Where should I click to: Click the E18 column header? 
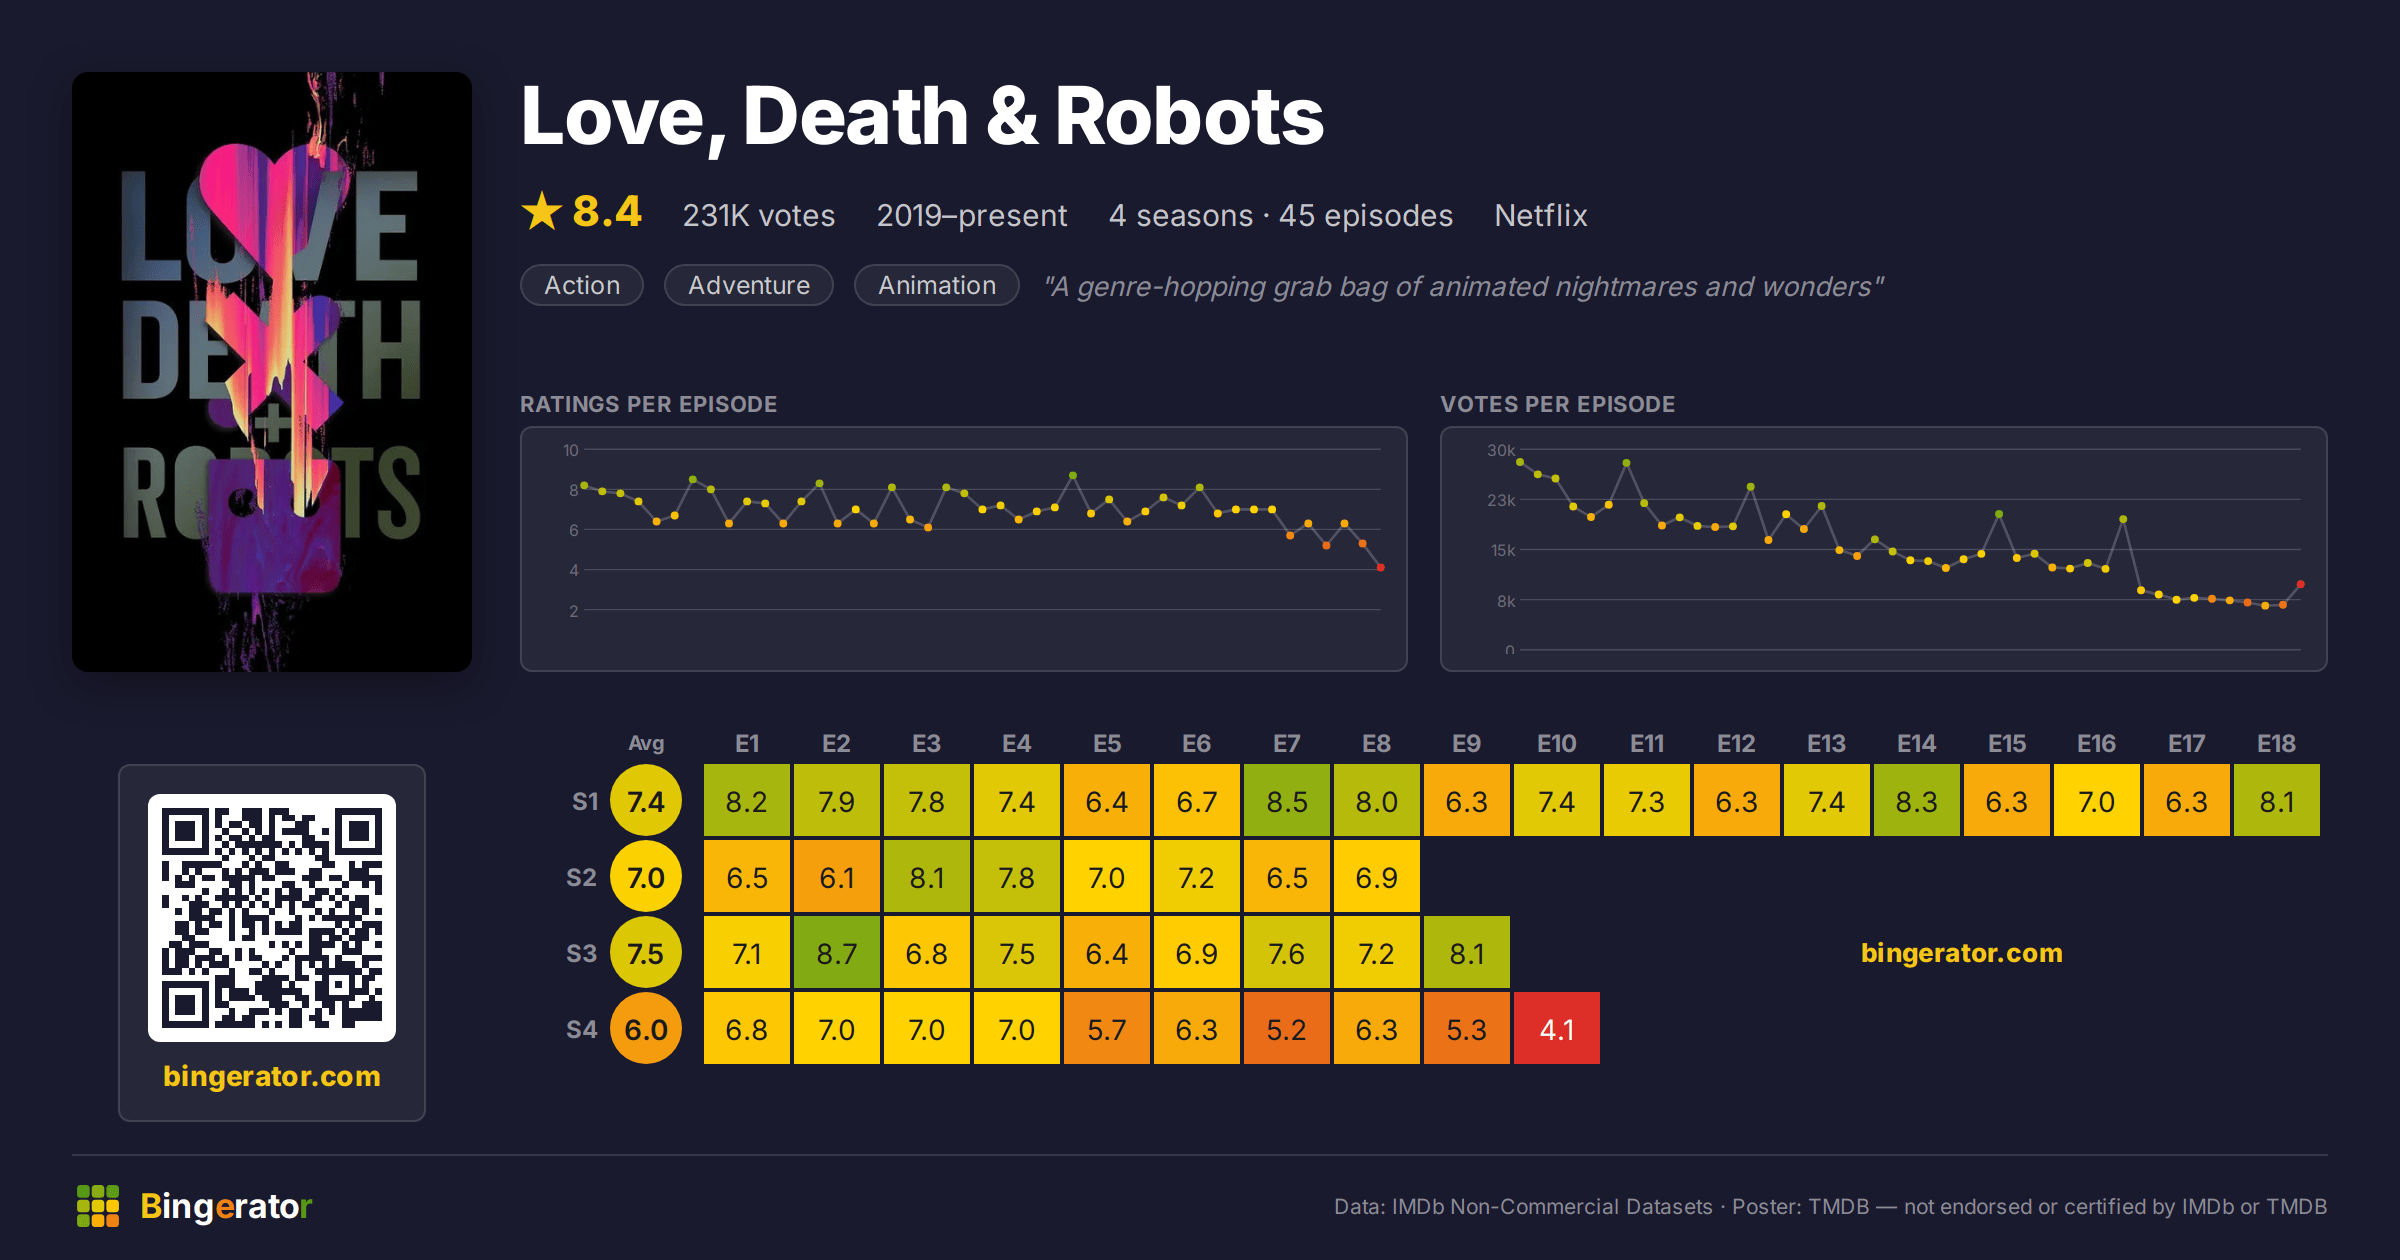2277,743
